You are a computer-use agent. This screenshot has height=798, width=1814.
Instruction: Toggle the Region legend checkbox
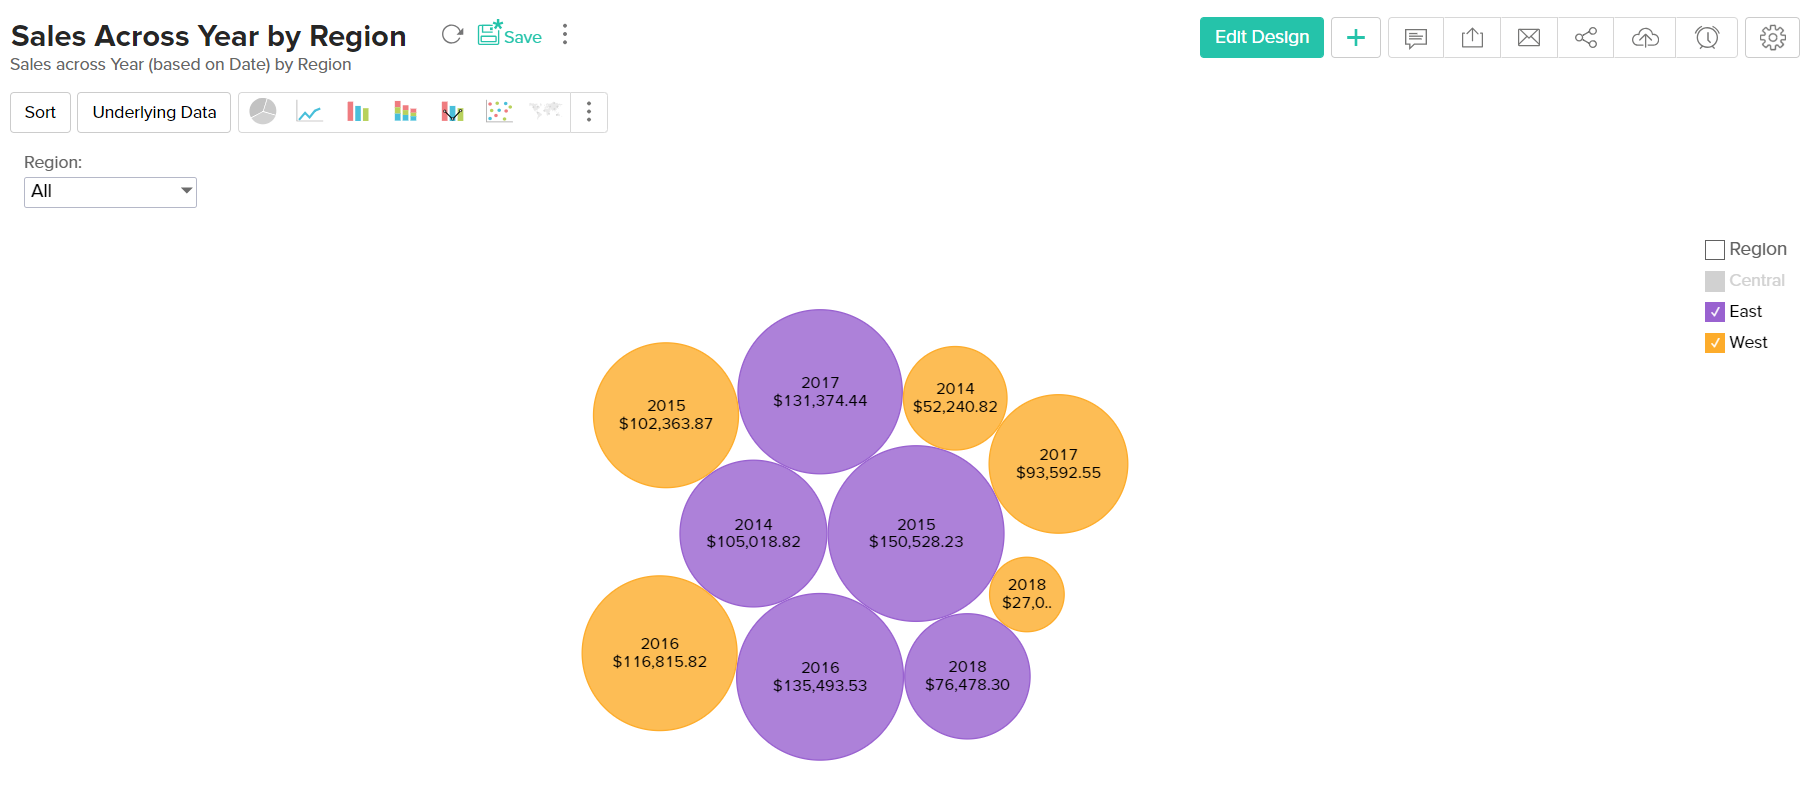[1714, 250]
